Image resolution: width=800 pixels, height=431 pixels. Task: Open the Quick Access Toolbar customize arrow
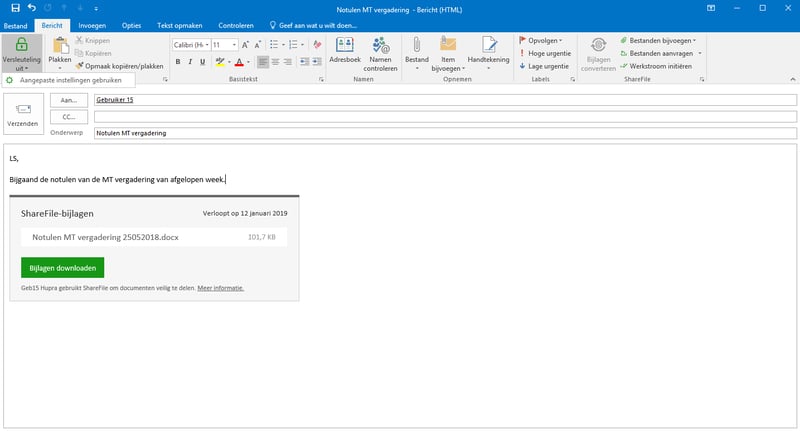[96, 9]
